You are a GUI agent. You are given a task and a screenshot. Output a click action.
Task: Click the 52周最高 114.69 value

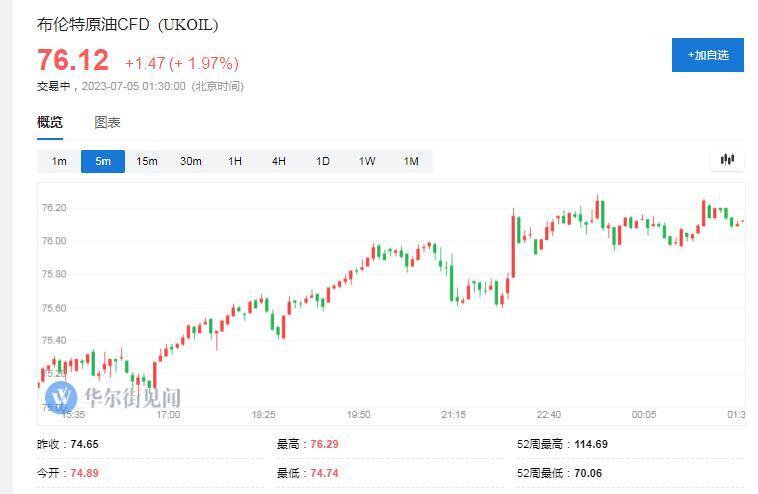tap(591, 444)
